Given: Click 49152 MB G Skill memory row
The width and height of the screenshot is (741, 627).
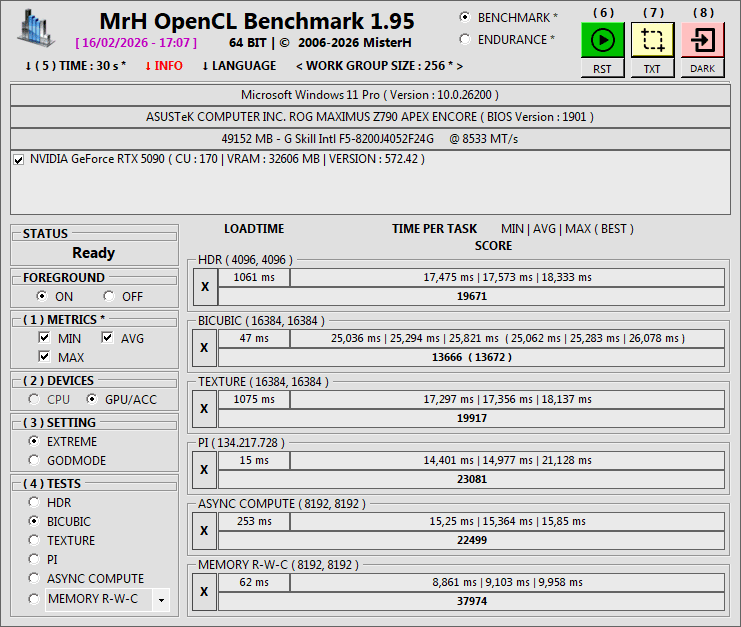Looking at the screenshot, I should (370, 139).
